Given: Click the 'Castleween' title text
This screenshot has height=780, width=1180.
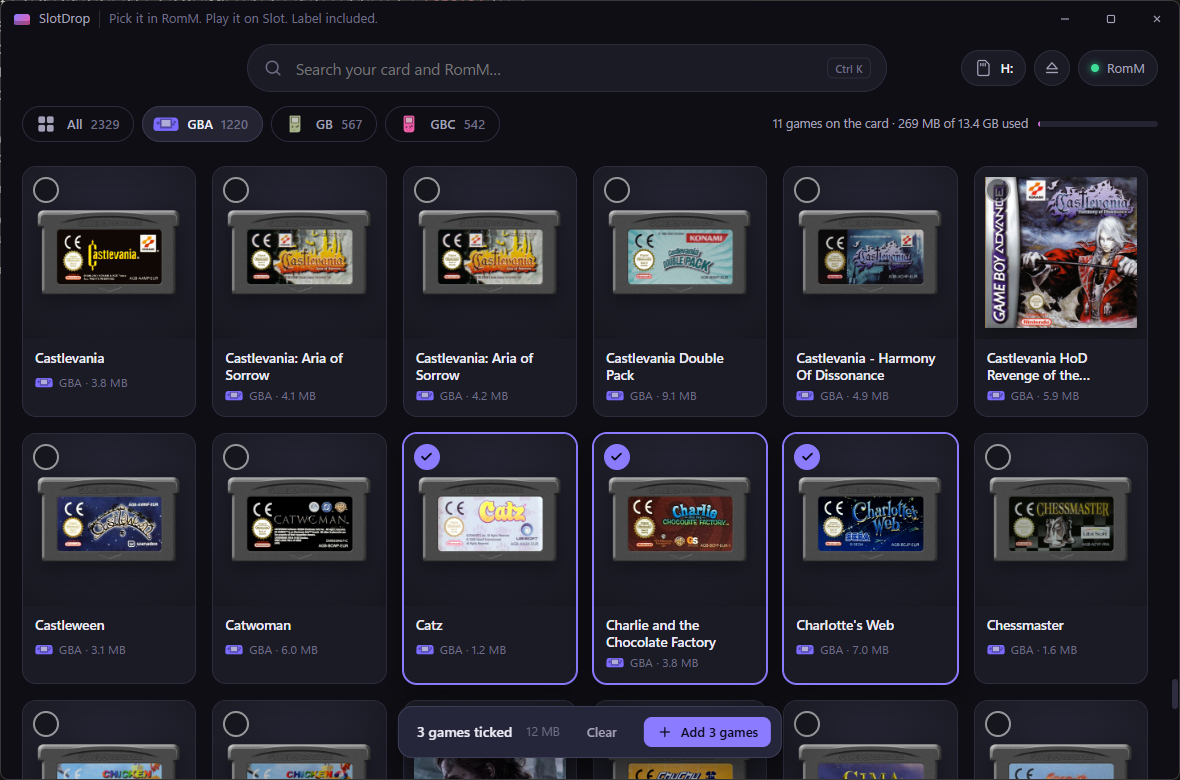Looking at the screenshot, I should 69,625.
